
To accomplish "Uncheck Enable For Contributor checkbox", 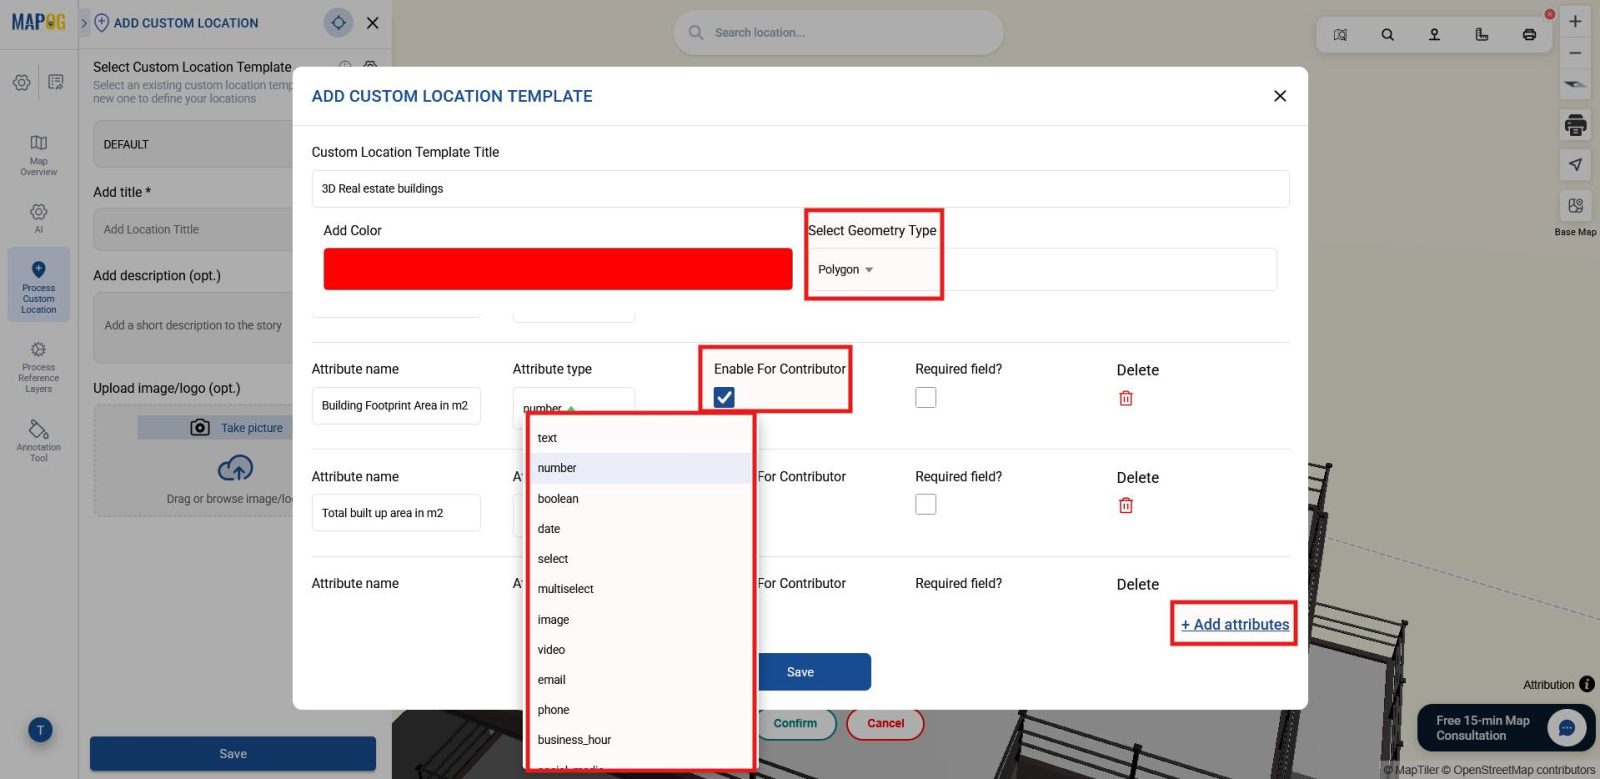I will pyautogui.click(x=724, y=397).
